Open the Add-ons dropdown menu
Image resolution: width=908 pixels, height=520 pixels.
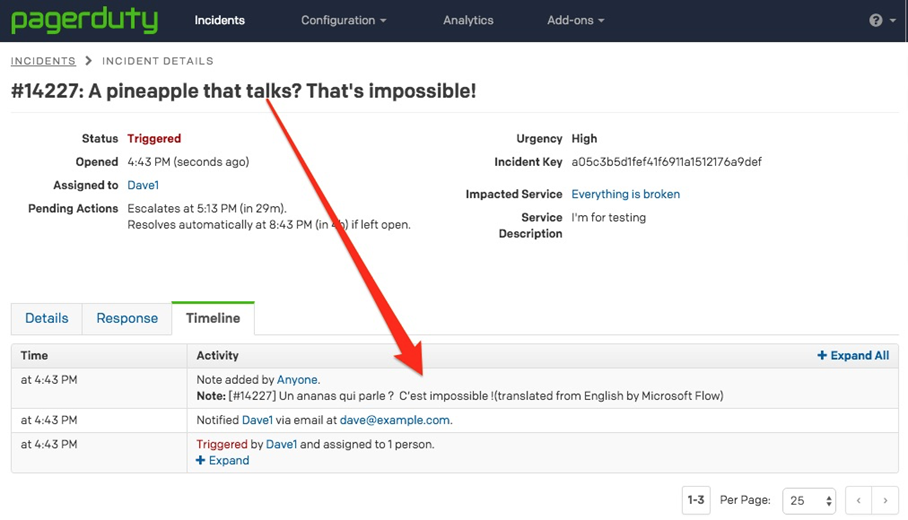[576, 20]
